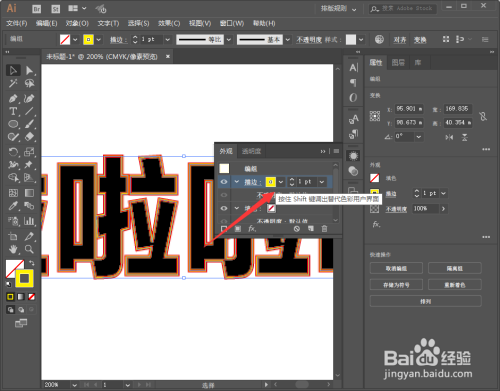Expand opacity slider arrow in Properties
Viewport: 500px width, 391px height.
pos(443,209)
